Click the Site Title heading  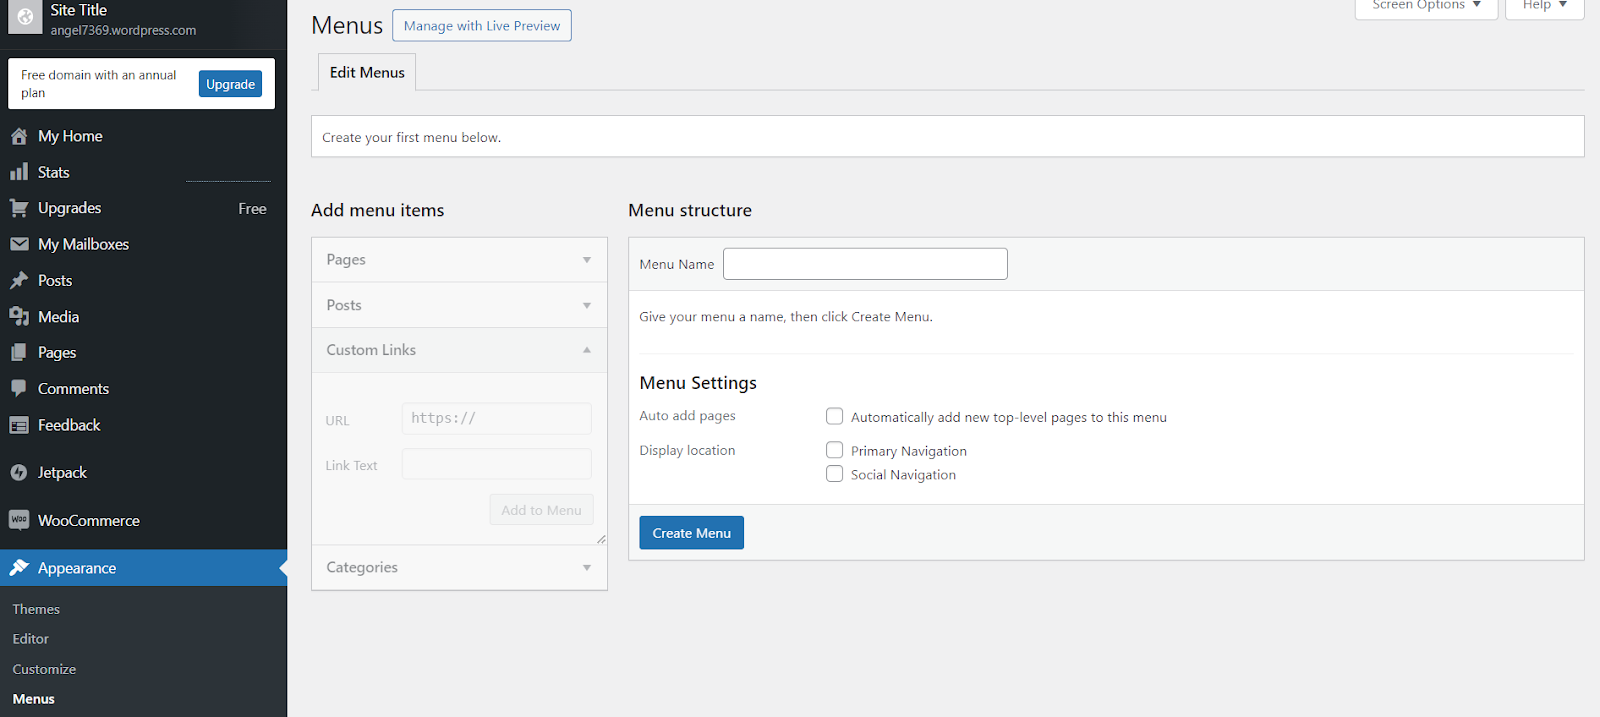pyautogui.click(x=79, y=10)
